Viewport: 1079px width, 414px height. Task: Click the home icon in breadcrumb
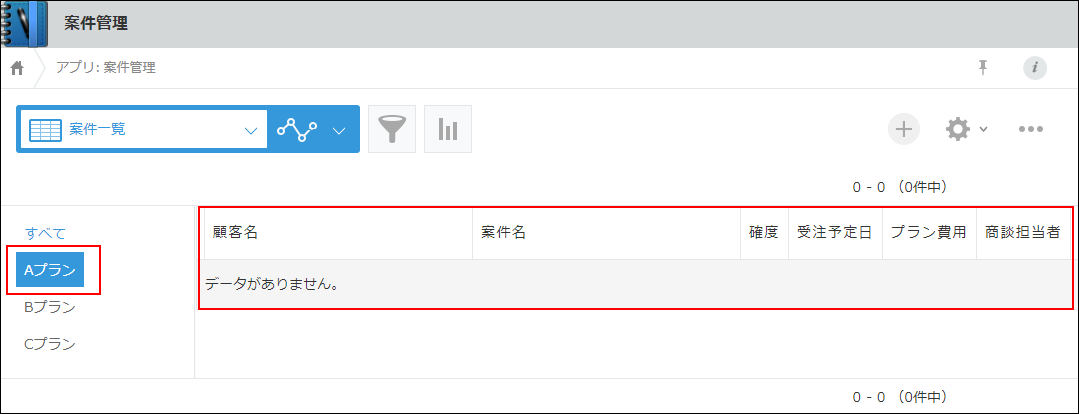(x=16, y=68)
